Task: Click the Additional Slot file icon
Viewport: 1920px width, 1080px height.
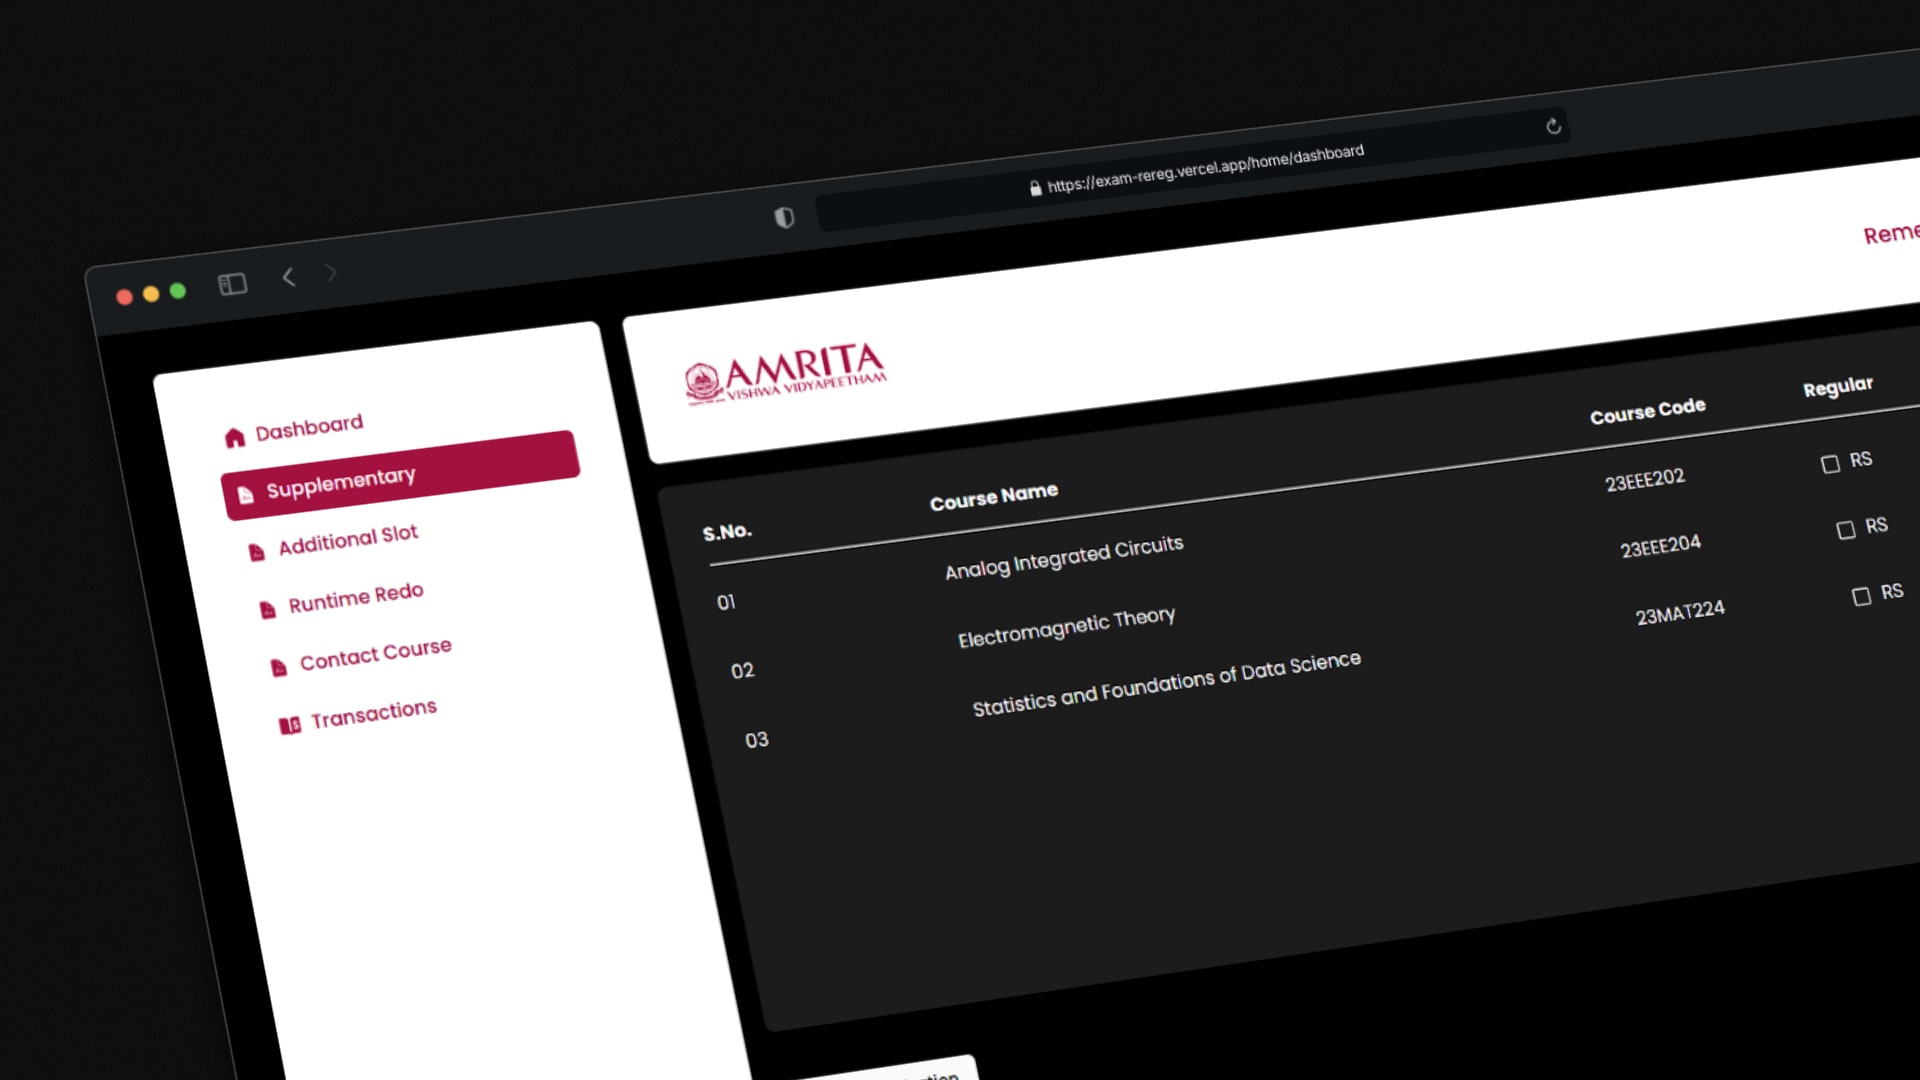Action: 257,552
